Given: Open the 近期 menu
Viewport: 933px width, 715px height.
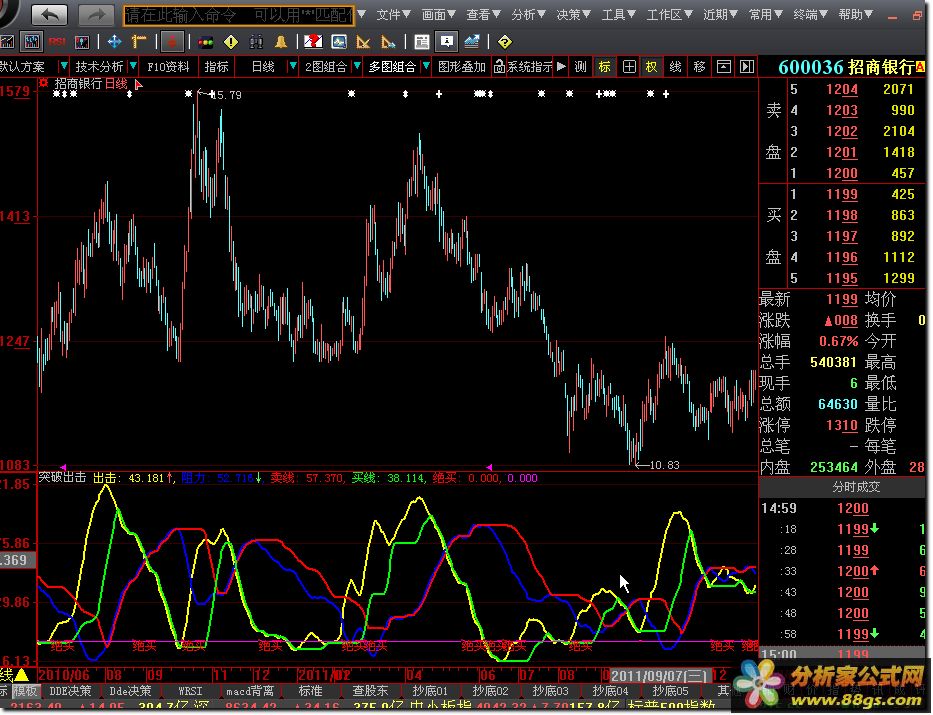Looking at the screenshot, I should [x=720, y=14].
